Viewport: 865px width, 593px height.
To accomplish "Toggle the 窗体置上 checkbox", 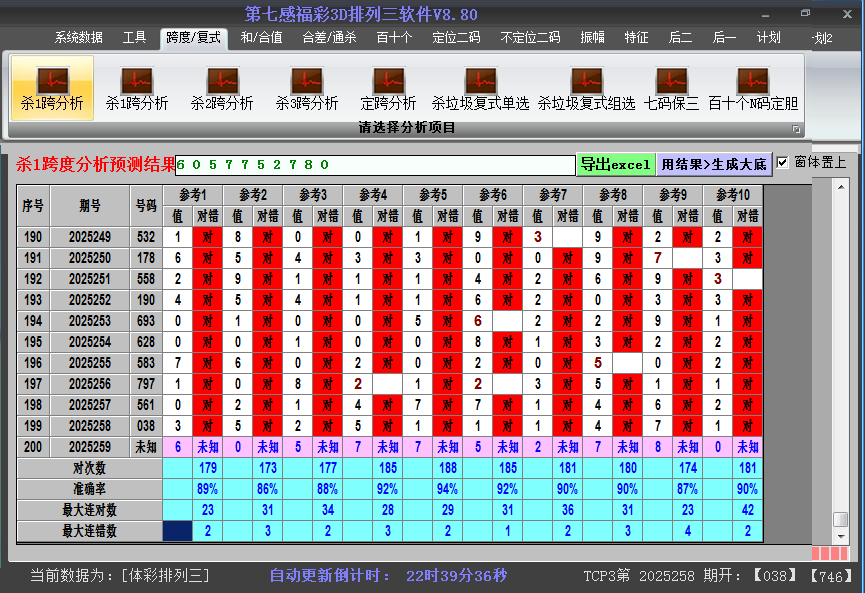I will [x=782, y=163].
